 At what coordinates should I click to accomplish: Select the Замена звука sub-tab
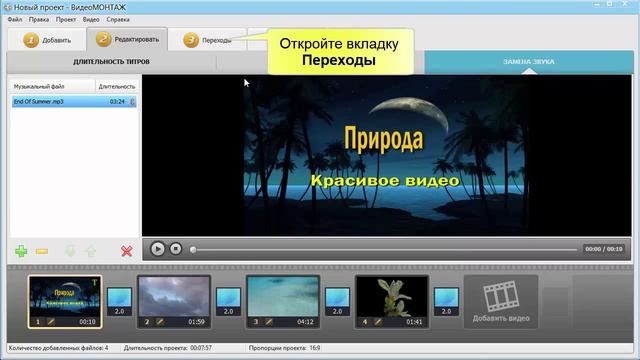click(x=529, y=62)
